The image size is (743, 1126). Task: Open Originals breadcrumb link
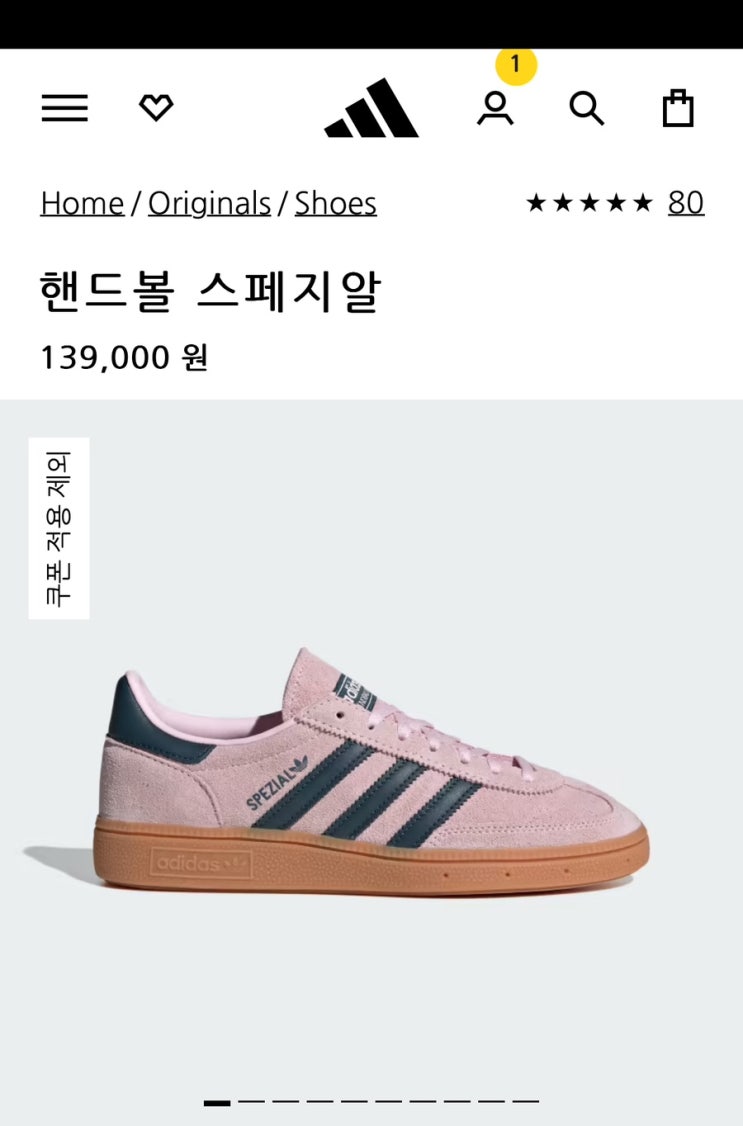click(210, 203)
